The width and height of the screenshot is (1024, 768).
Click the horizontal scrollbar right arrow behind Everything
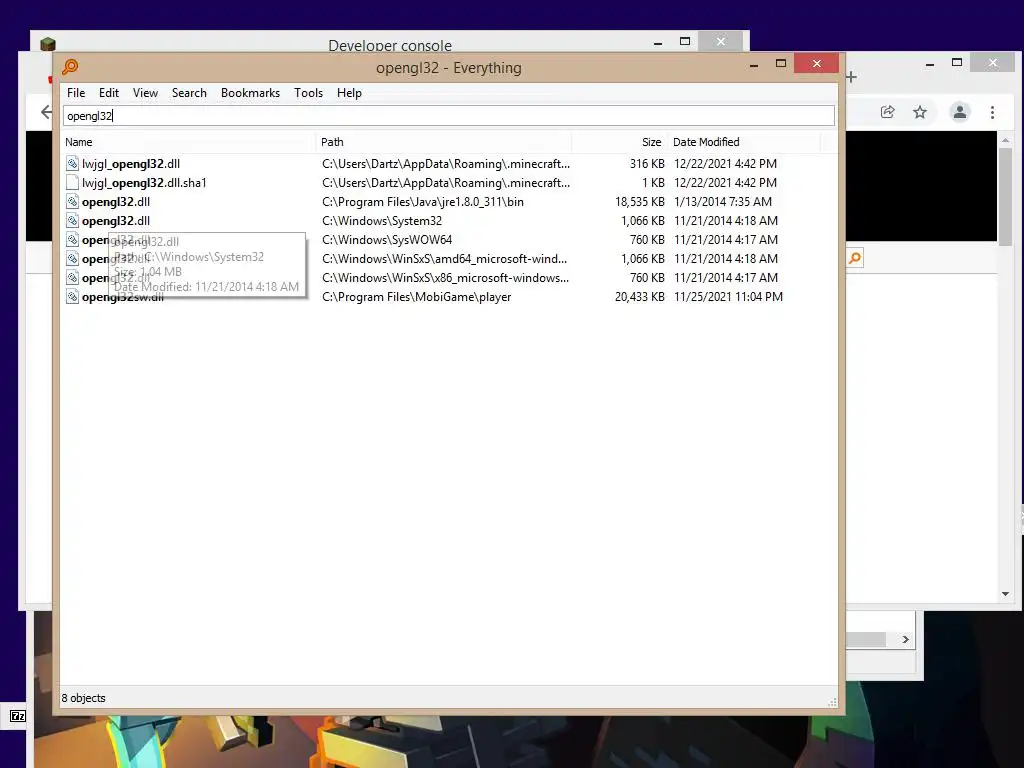point(905,639)
